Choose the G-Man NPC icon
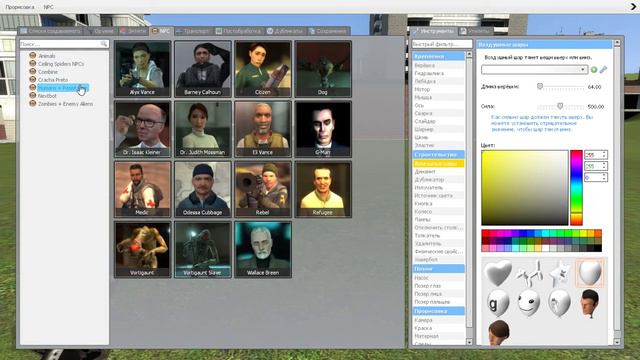640x360 pixels. pos(323,129)
